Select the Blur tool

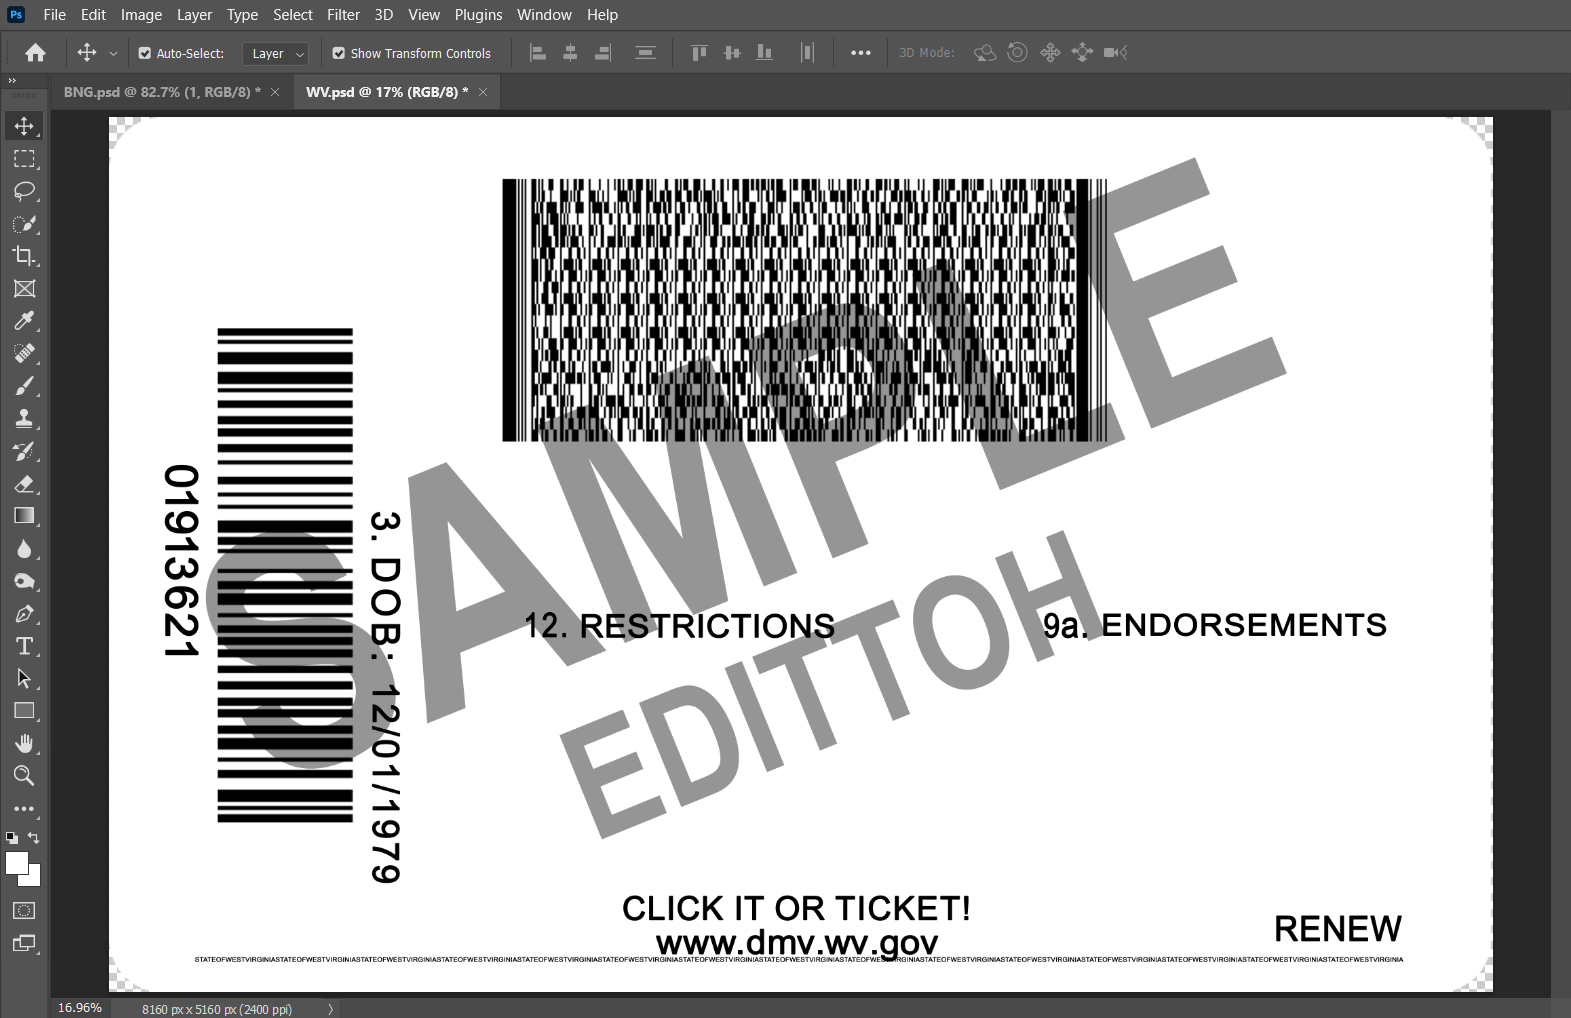tap(24, 549)
